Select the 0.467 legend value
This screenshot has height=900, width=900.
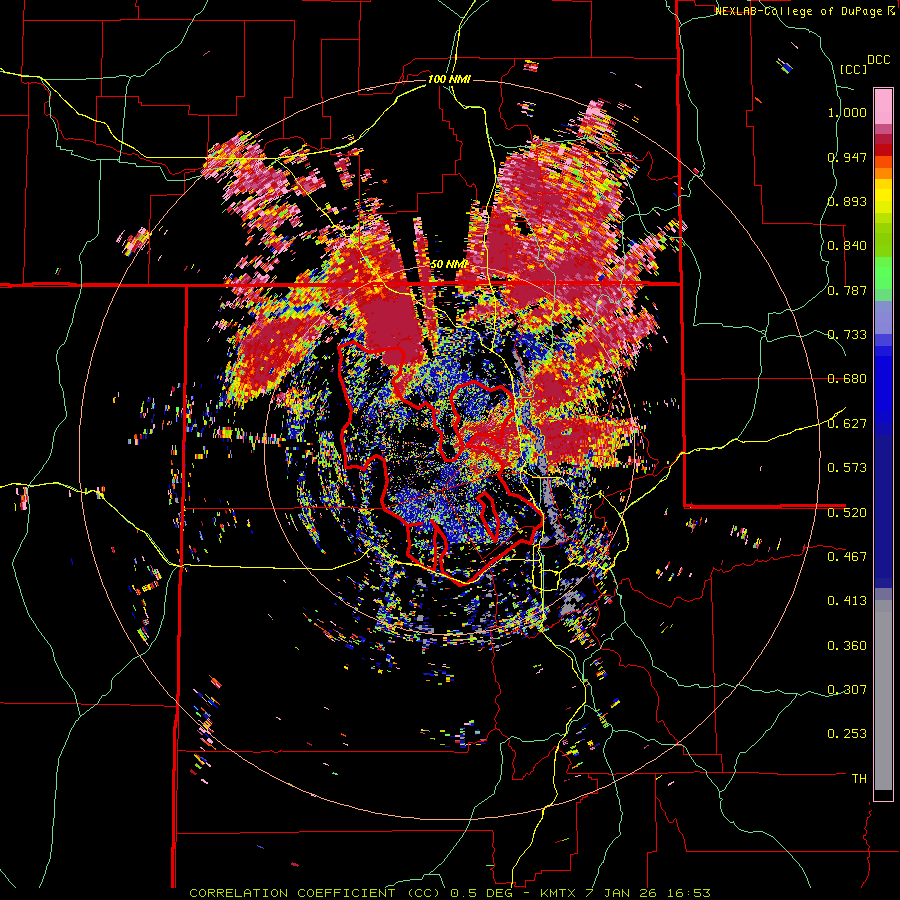point(847,556)
